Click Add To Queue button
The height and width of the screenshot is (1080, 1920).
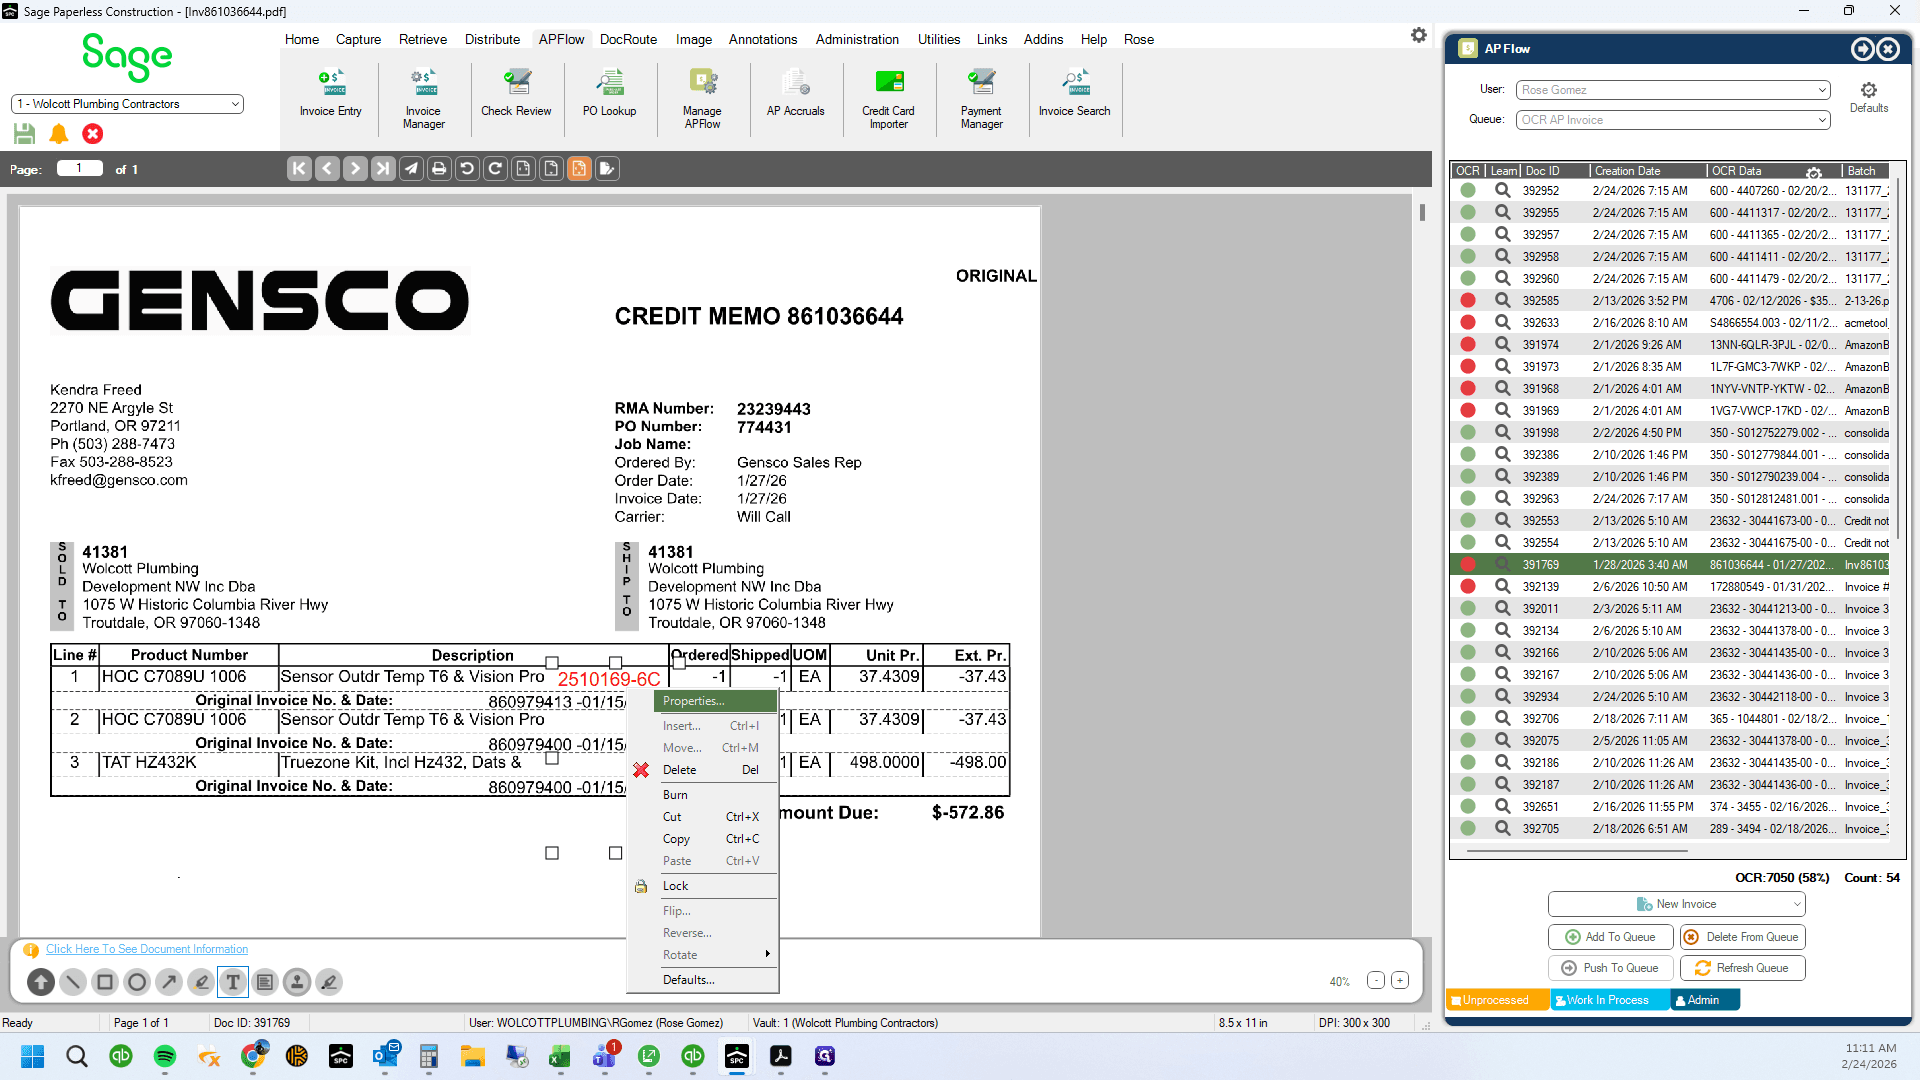(1611, 937)
